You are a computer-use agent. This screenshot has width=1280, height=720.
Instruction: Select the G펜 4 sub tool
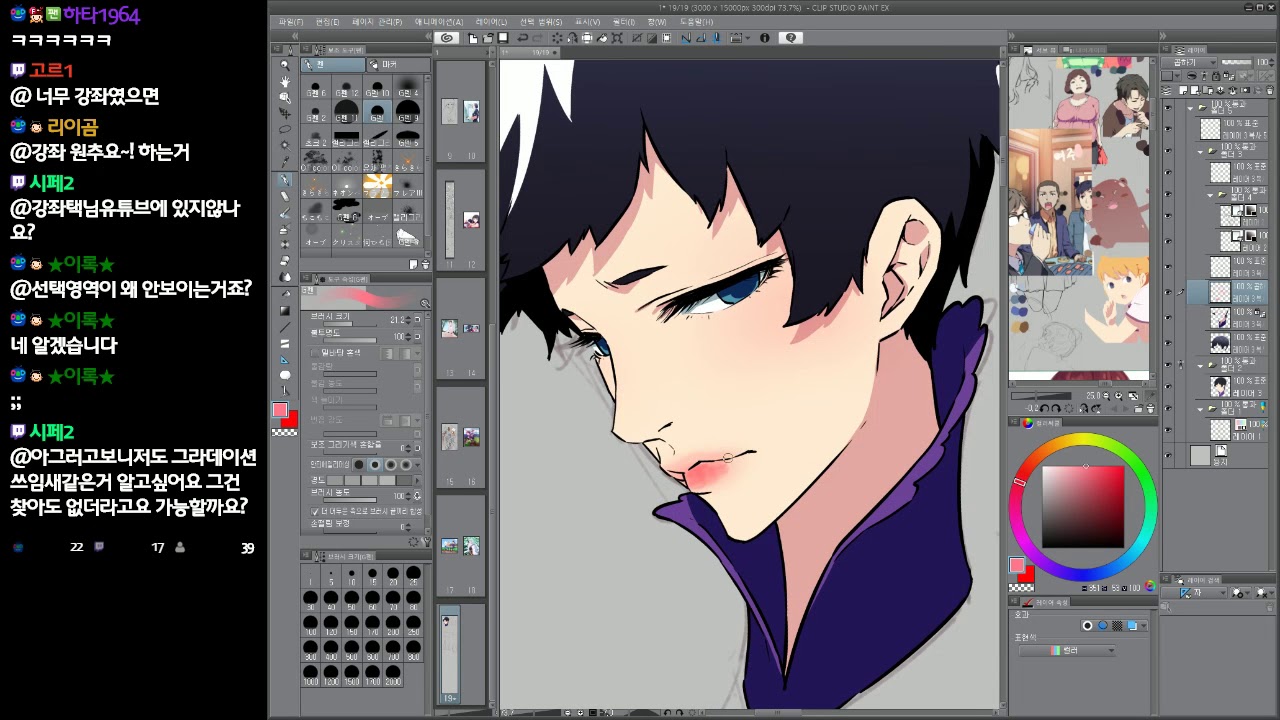click(x=408, y=86)
